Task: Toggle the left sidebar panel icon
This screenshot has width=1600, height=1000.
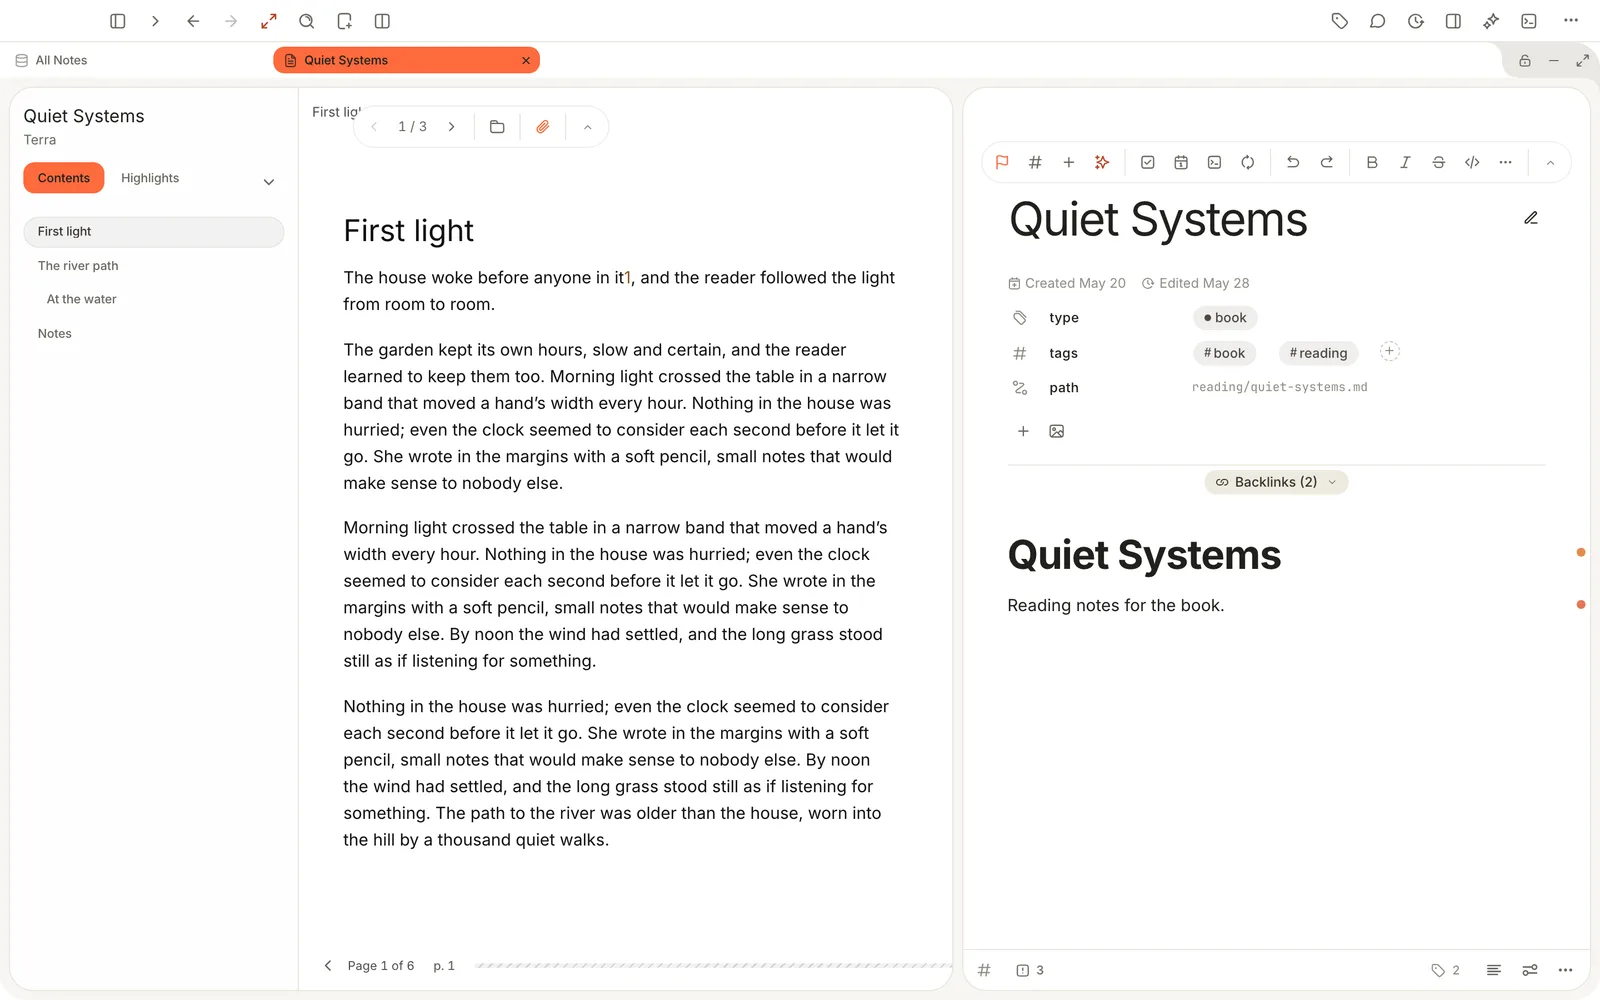Action: pos(117,21)
